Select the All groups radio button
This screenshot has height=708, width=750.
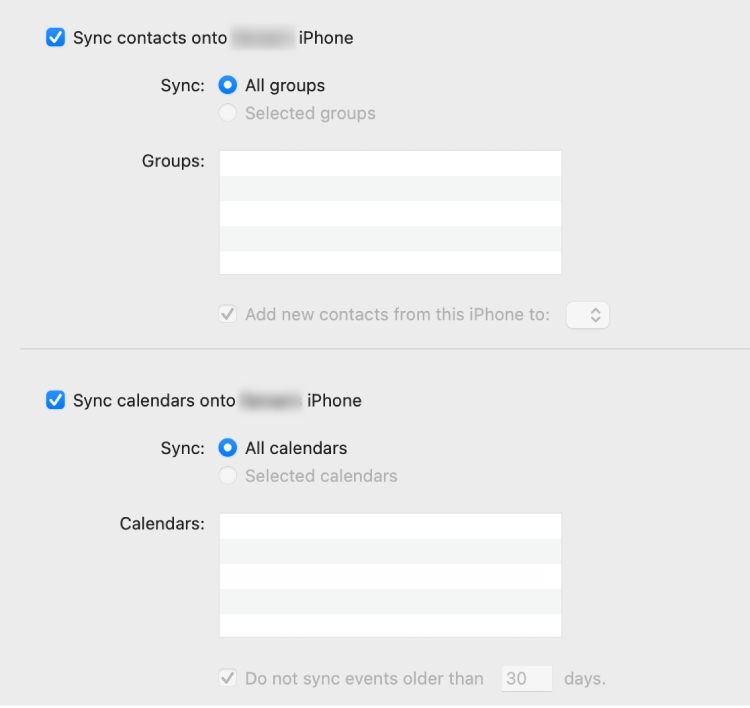click(228, 85)
